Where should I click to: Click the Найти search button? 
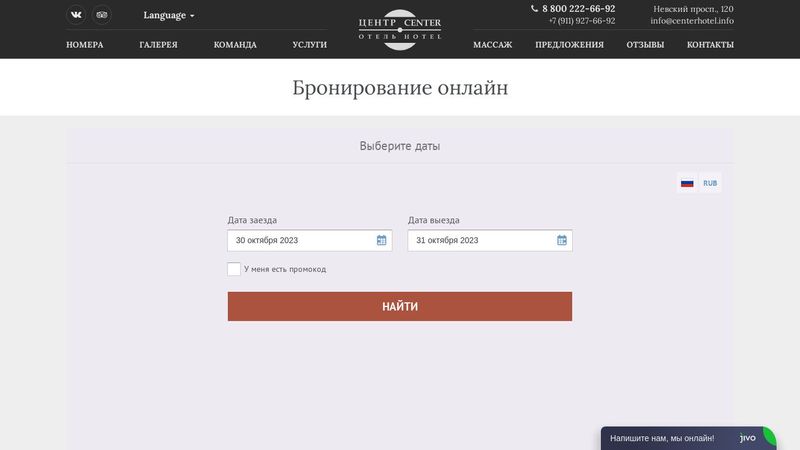(400, 307)
